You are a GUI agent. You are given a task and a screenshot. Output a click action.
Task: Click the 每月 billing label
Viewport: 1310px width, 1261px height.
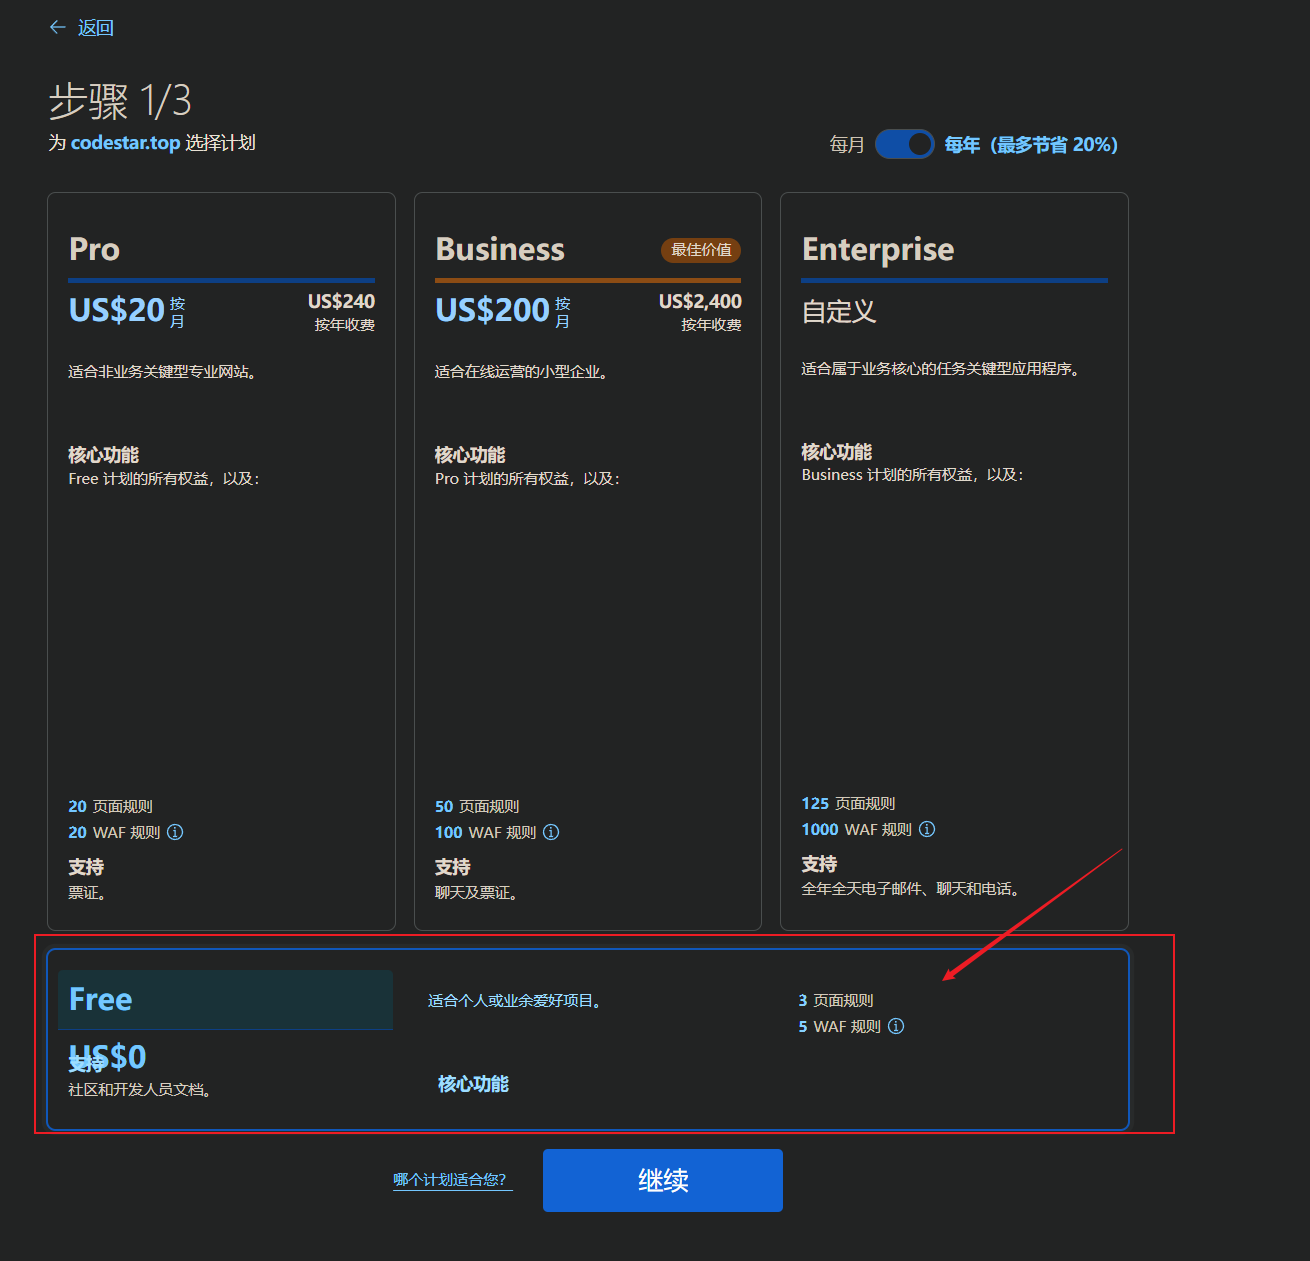(x=847, y=145)
